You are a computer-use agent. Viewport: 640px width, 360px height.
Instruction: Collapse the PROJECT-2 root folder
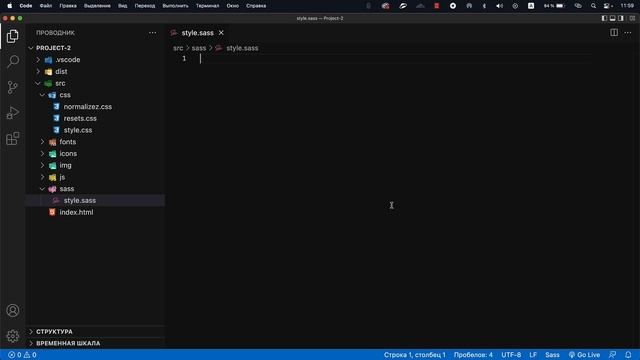53,48
